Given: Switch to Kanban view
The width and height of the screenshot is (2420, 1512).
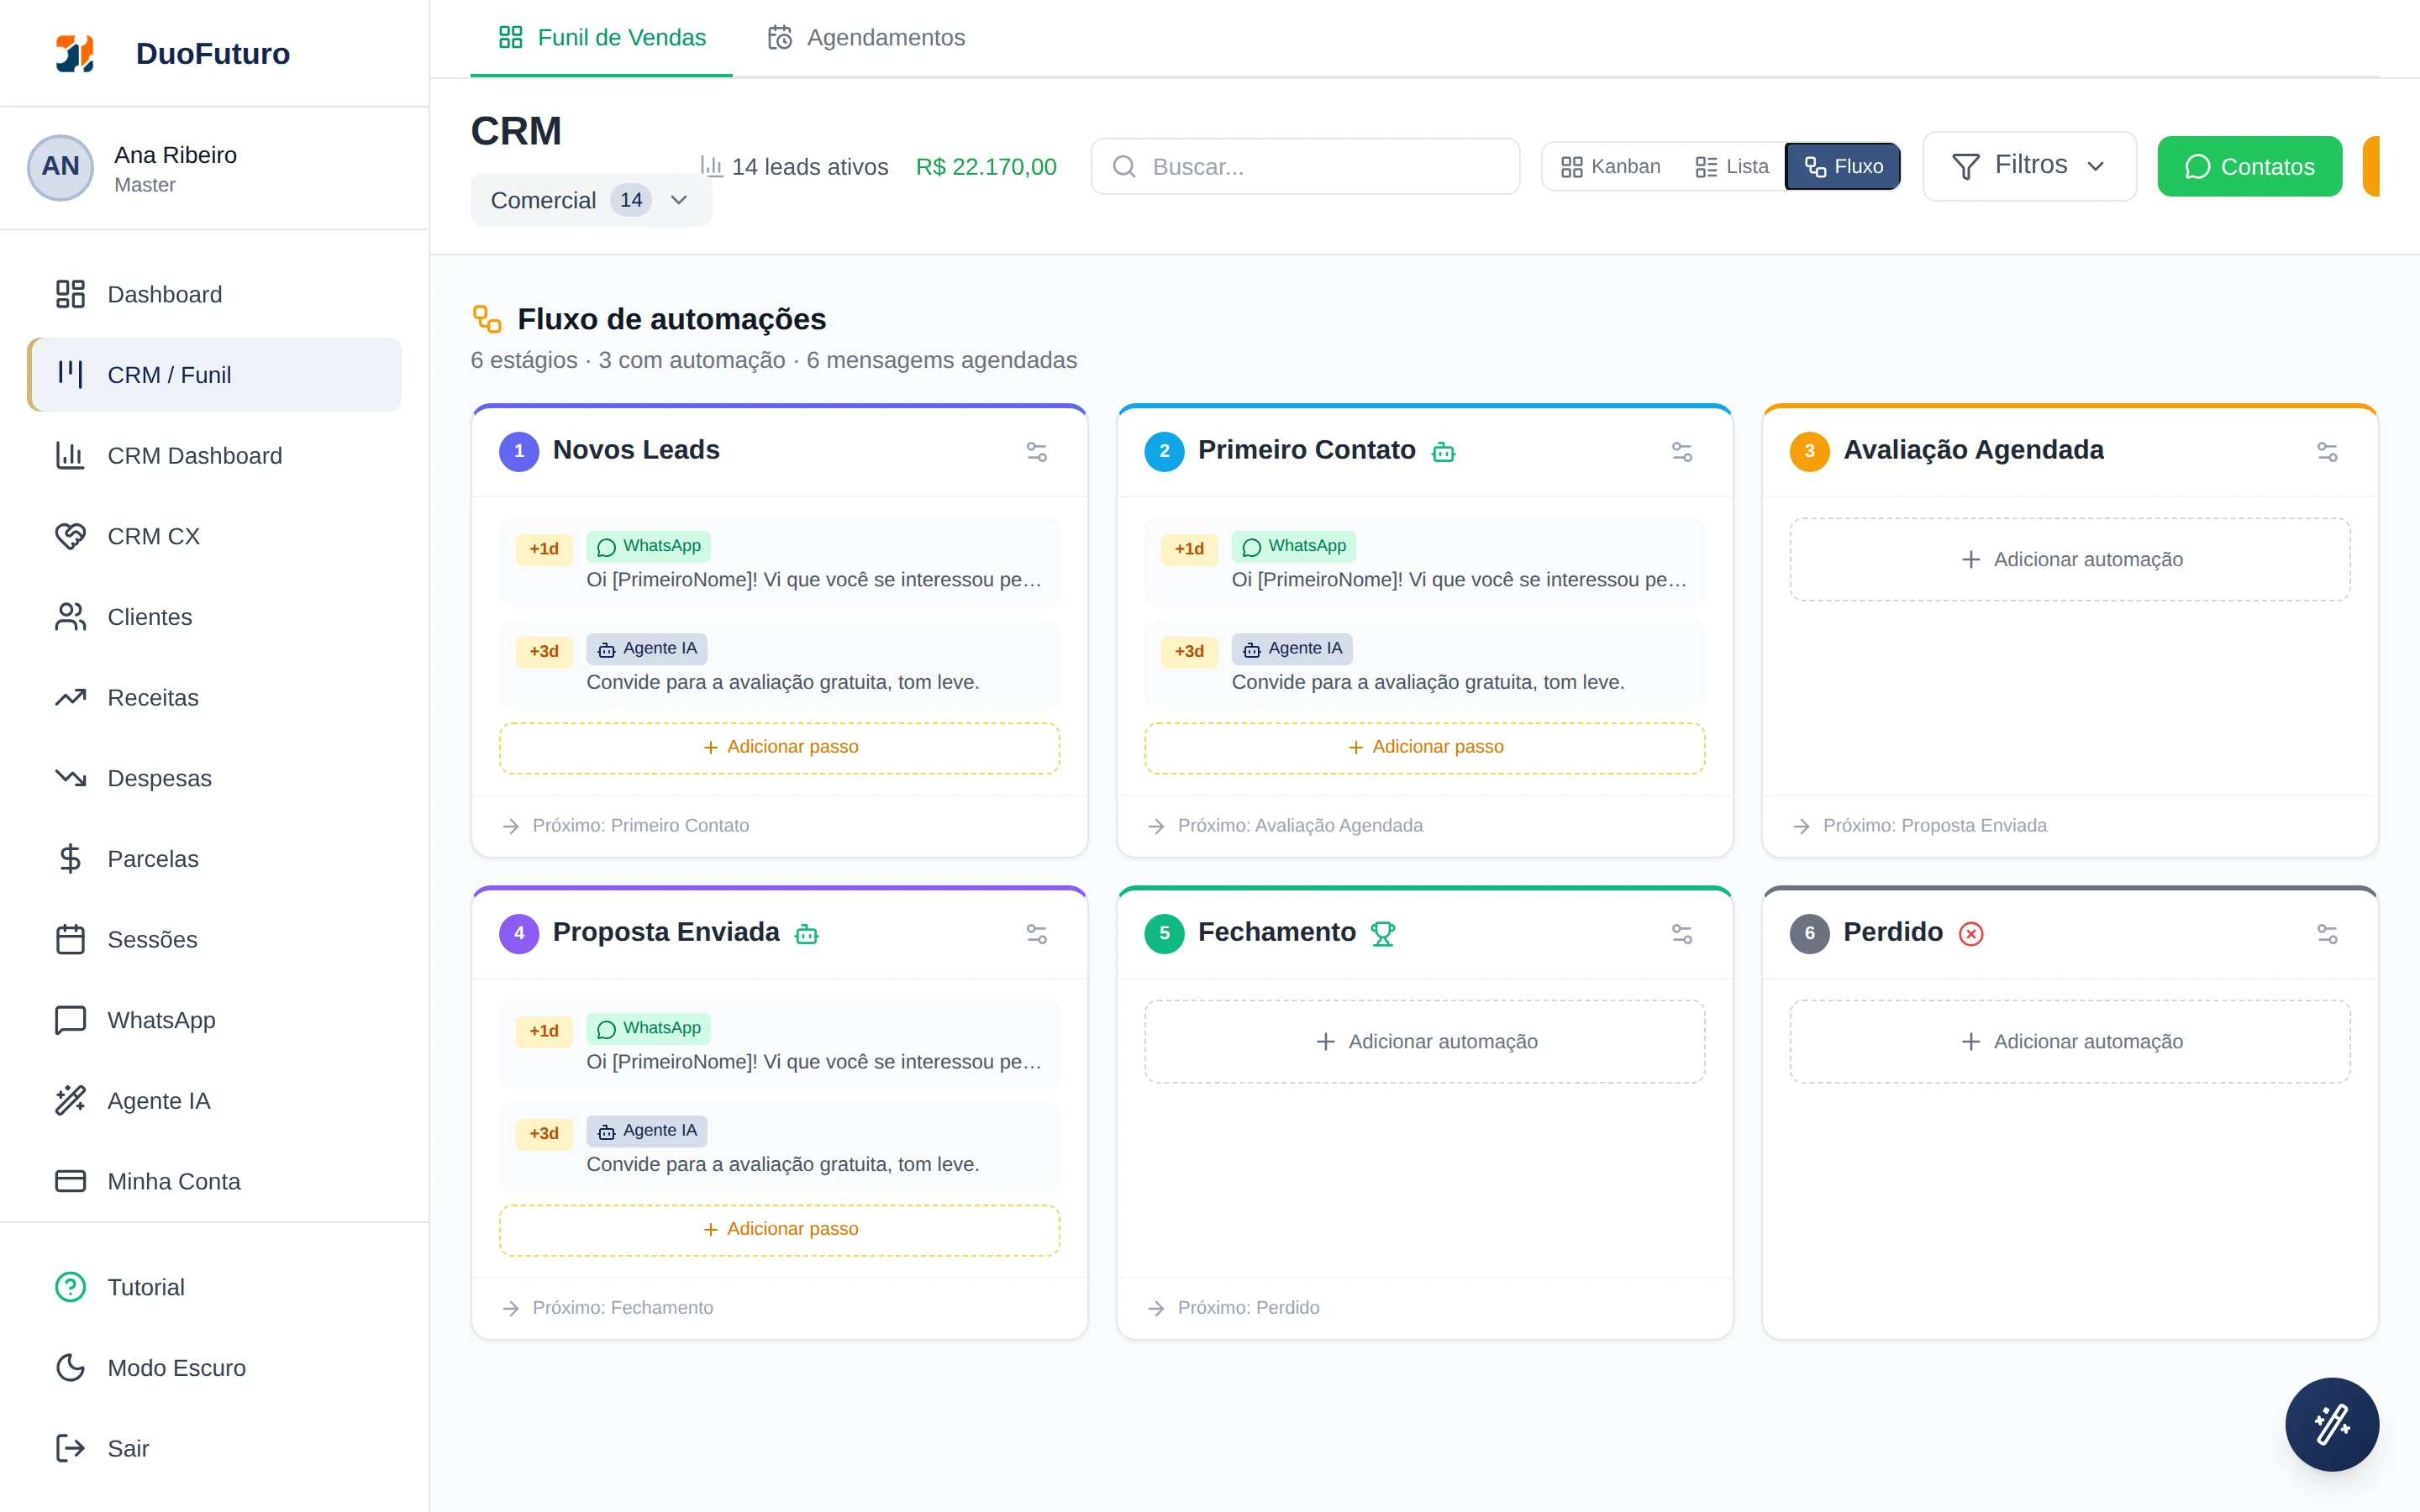Looking at the screenshot, I should 1610,166.
